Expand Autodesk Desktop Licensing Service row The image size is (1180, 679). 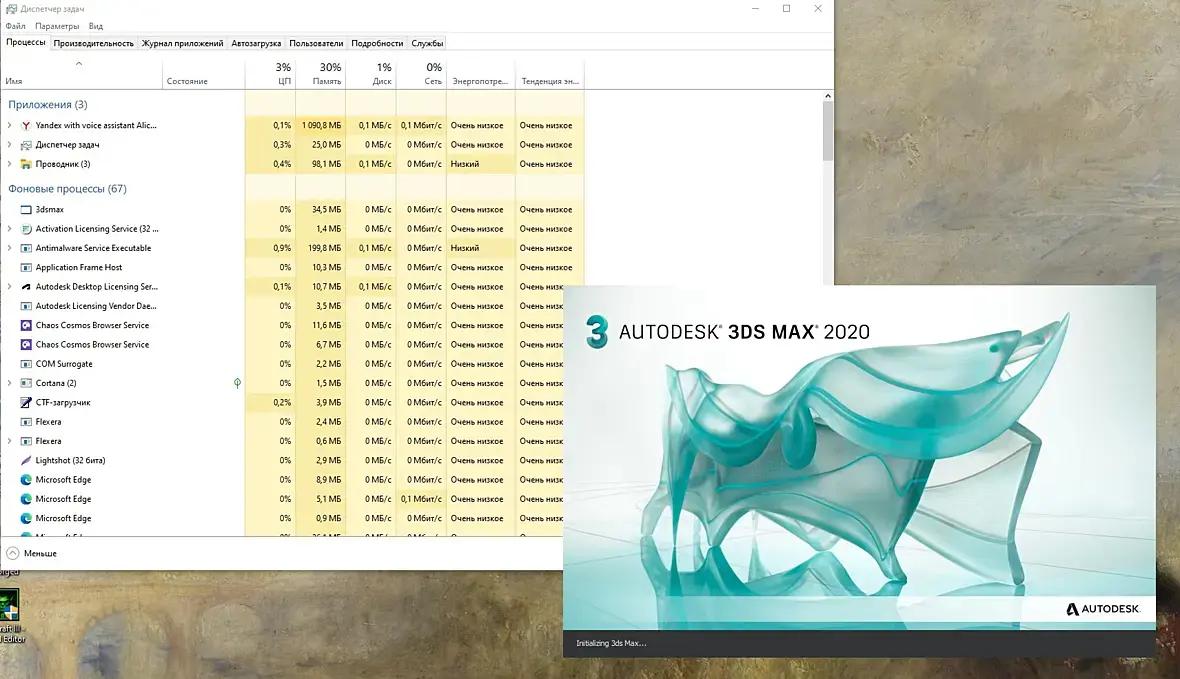(x=10, y=287)
